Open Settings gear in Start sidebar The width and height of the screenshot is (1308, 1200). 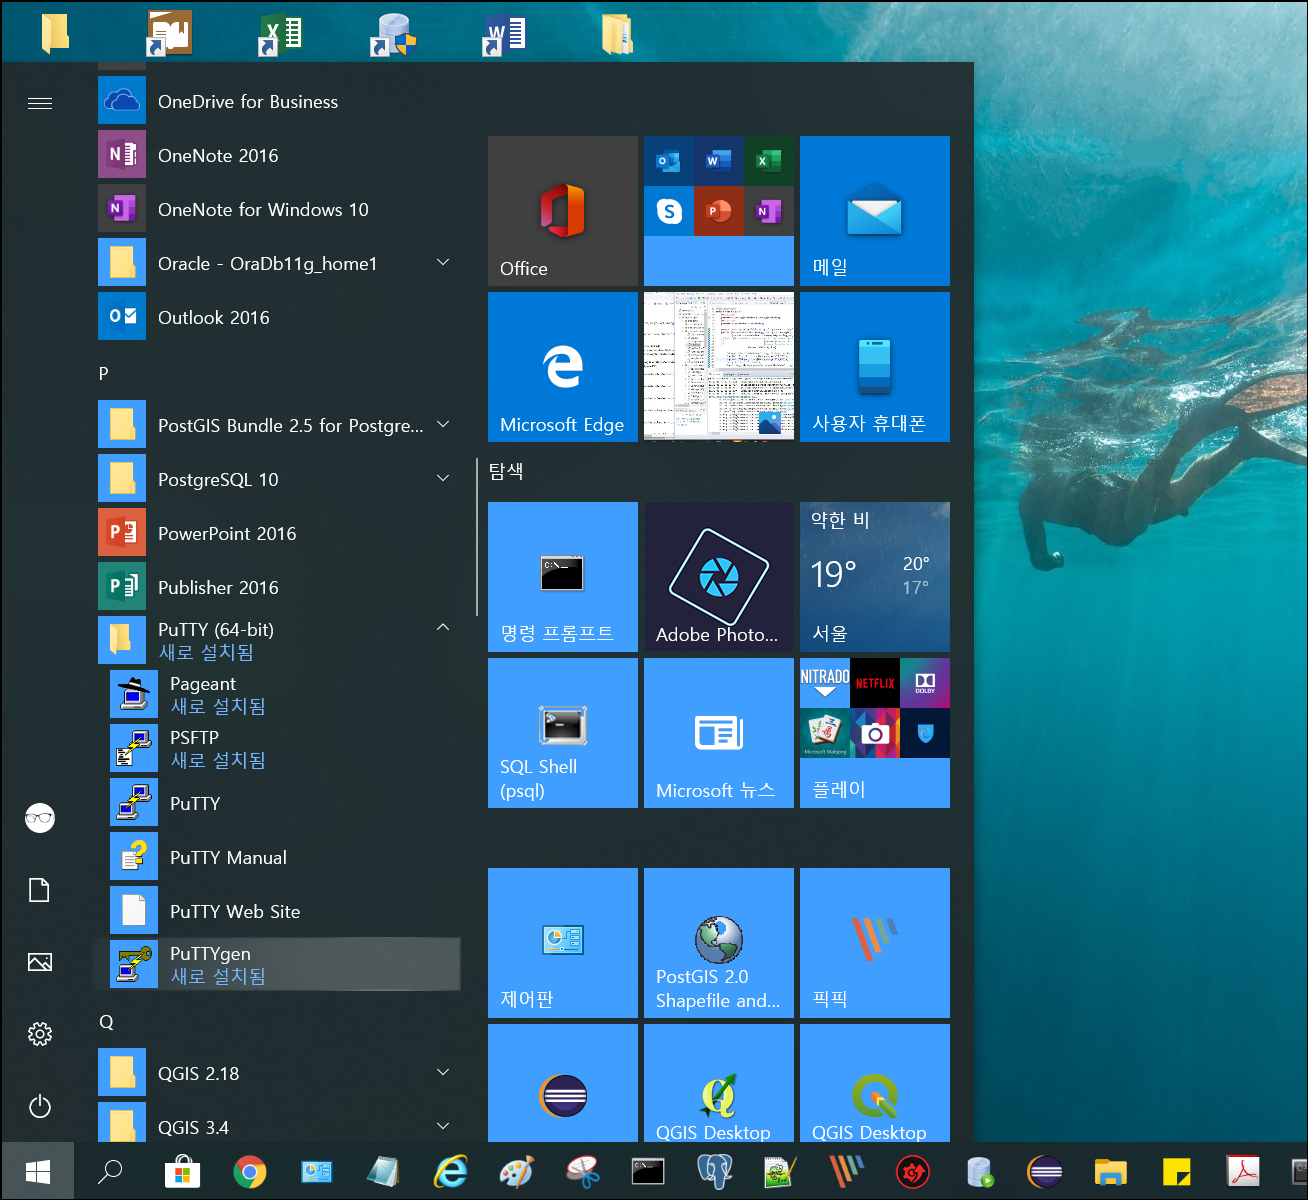(x=40, y=1034)
